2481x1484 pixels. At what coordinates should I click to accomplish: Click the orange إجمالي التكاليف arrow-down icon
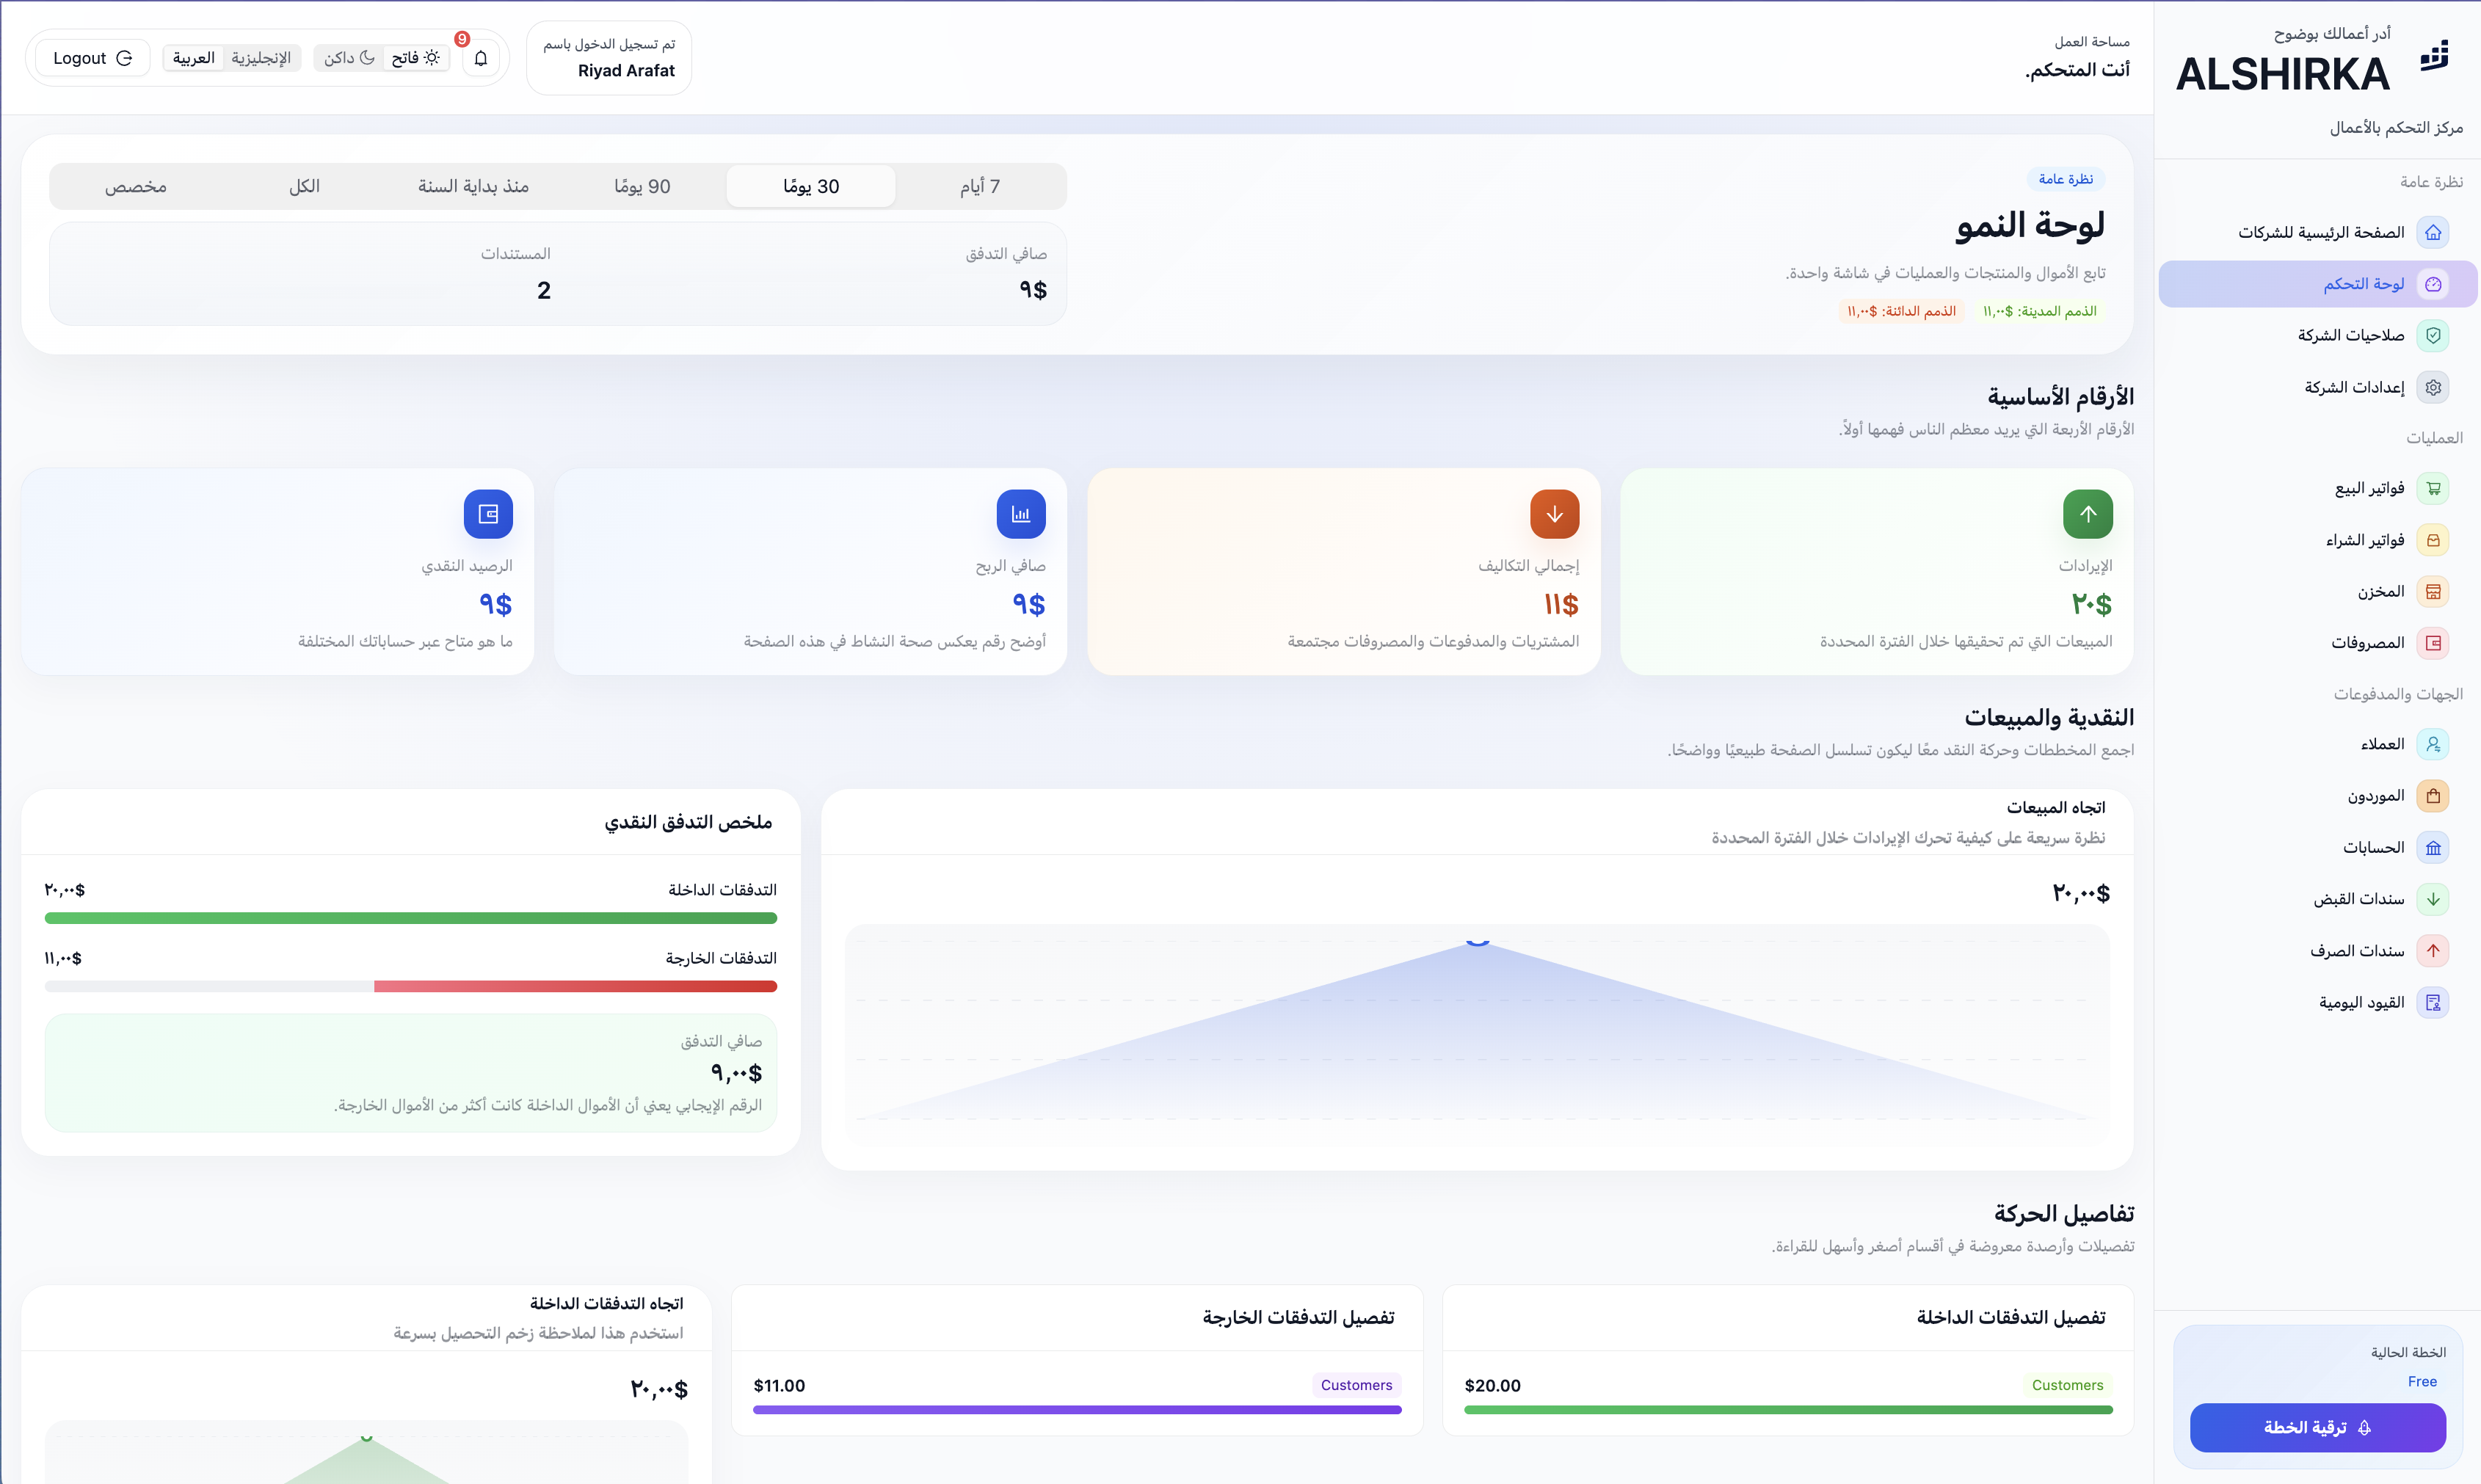coord(1554,514)
